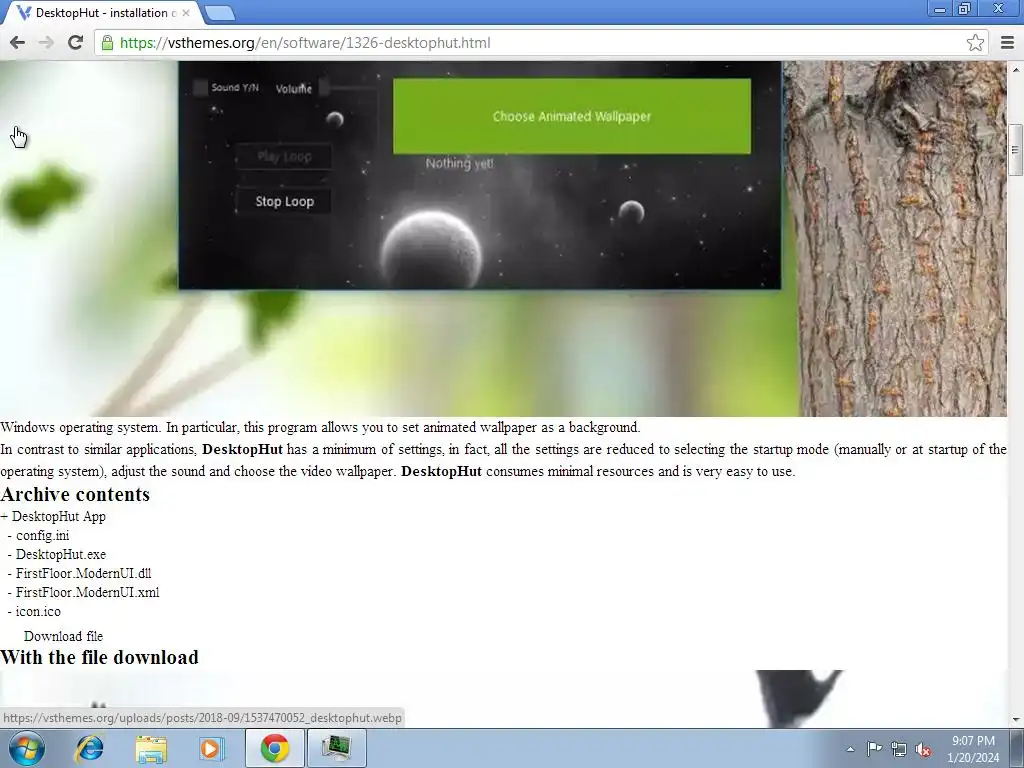Click the Archive contents heading
This screenshot has width=1024, height=768.
pos(75,494)
